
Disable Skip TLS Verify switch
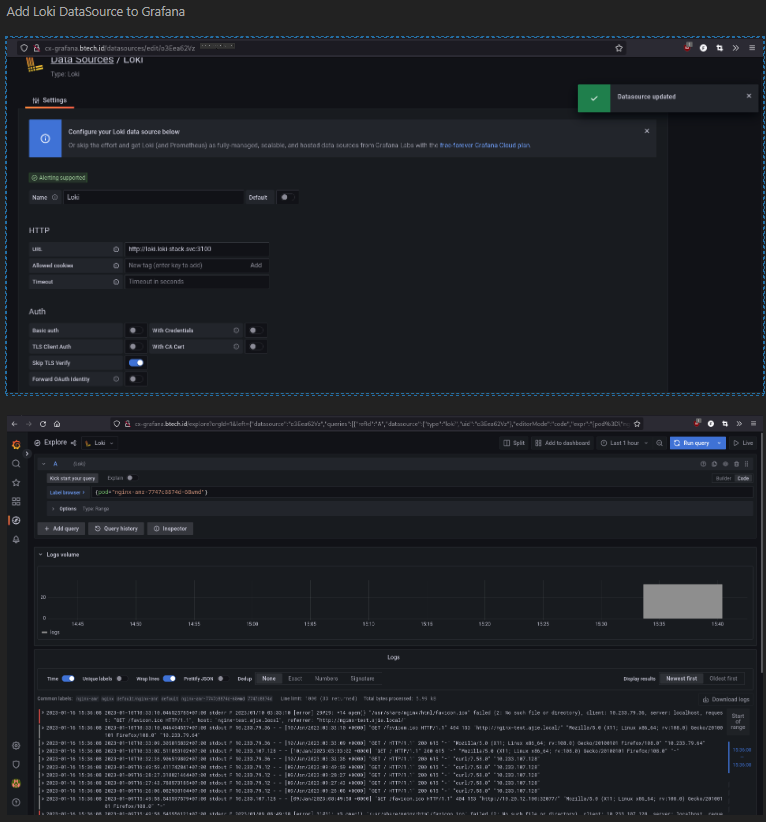coord(136,363)
